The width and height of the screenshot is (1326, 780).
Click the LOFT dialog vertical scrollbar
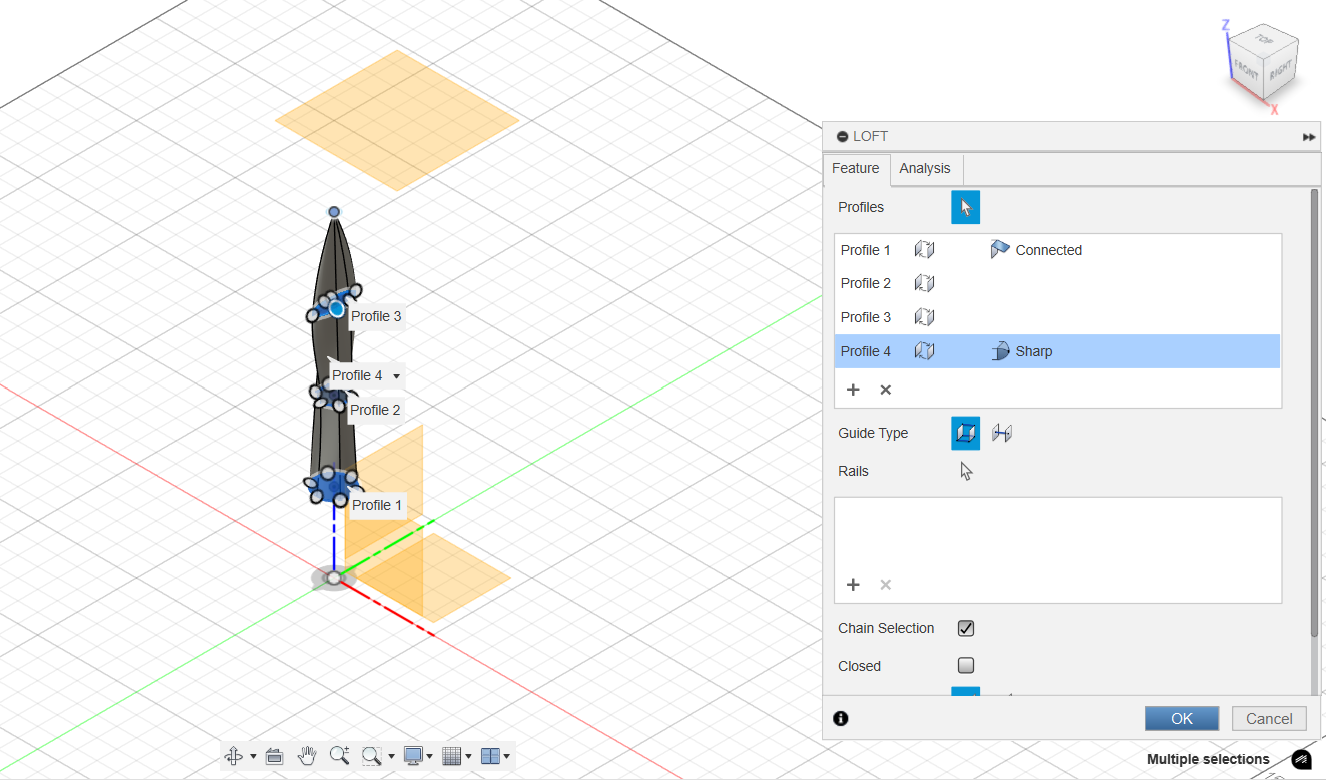click(1314, 412)
